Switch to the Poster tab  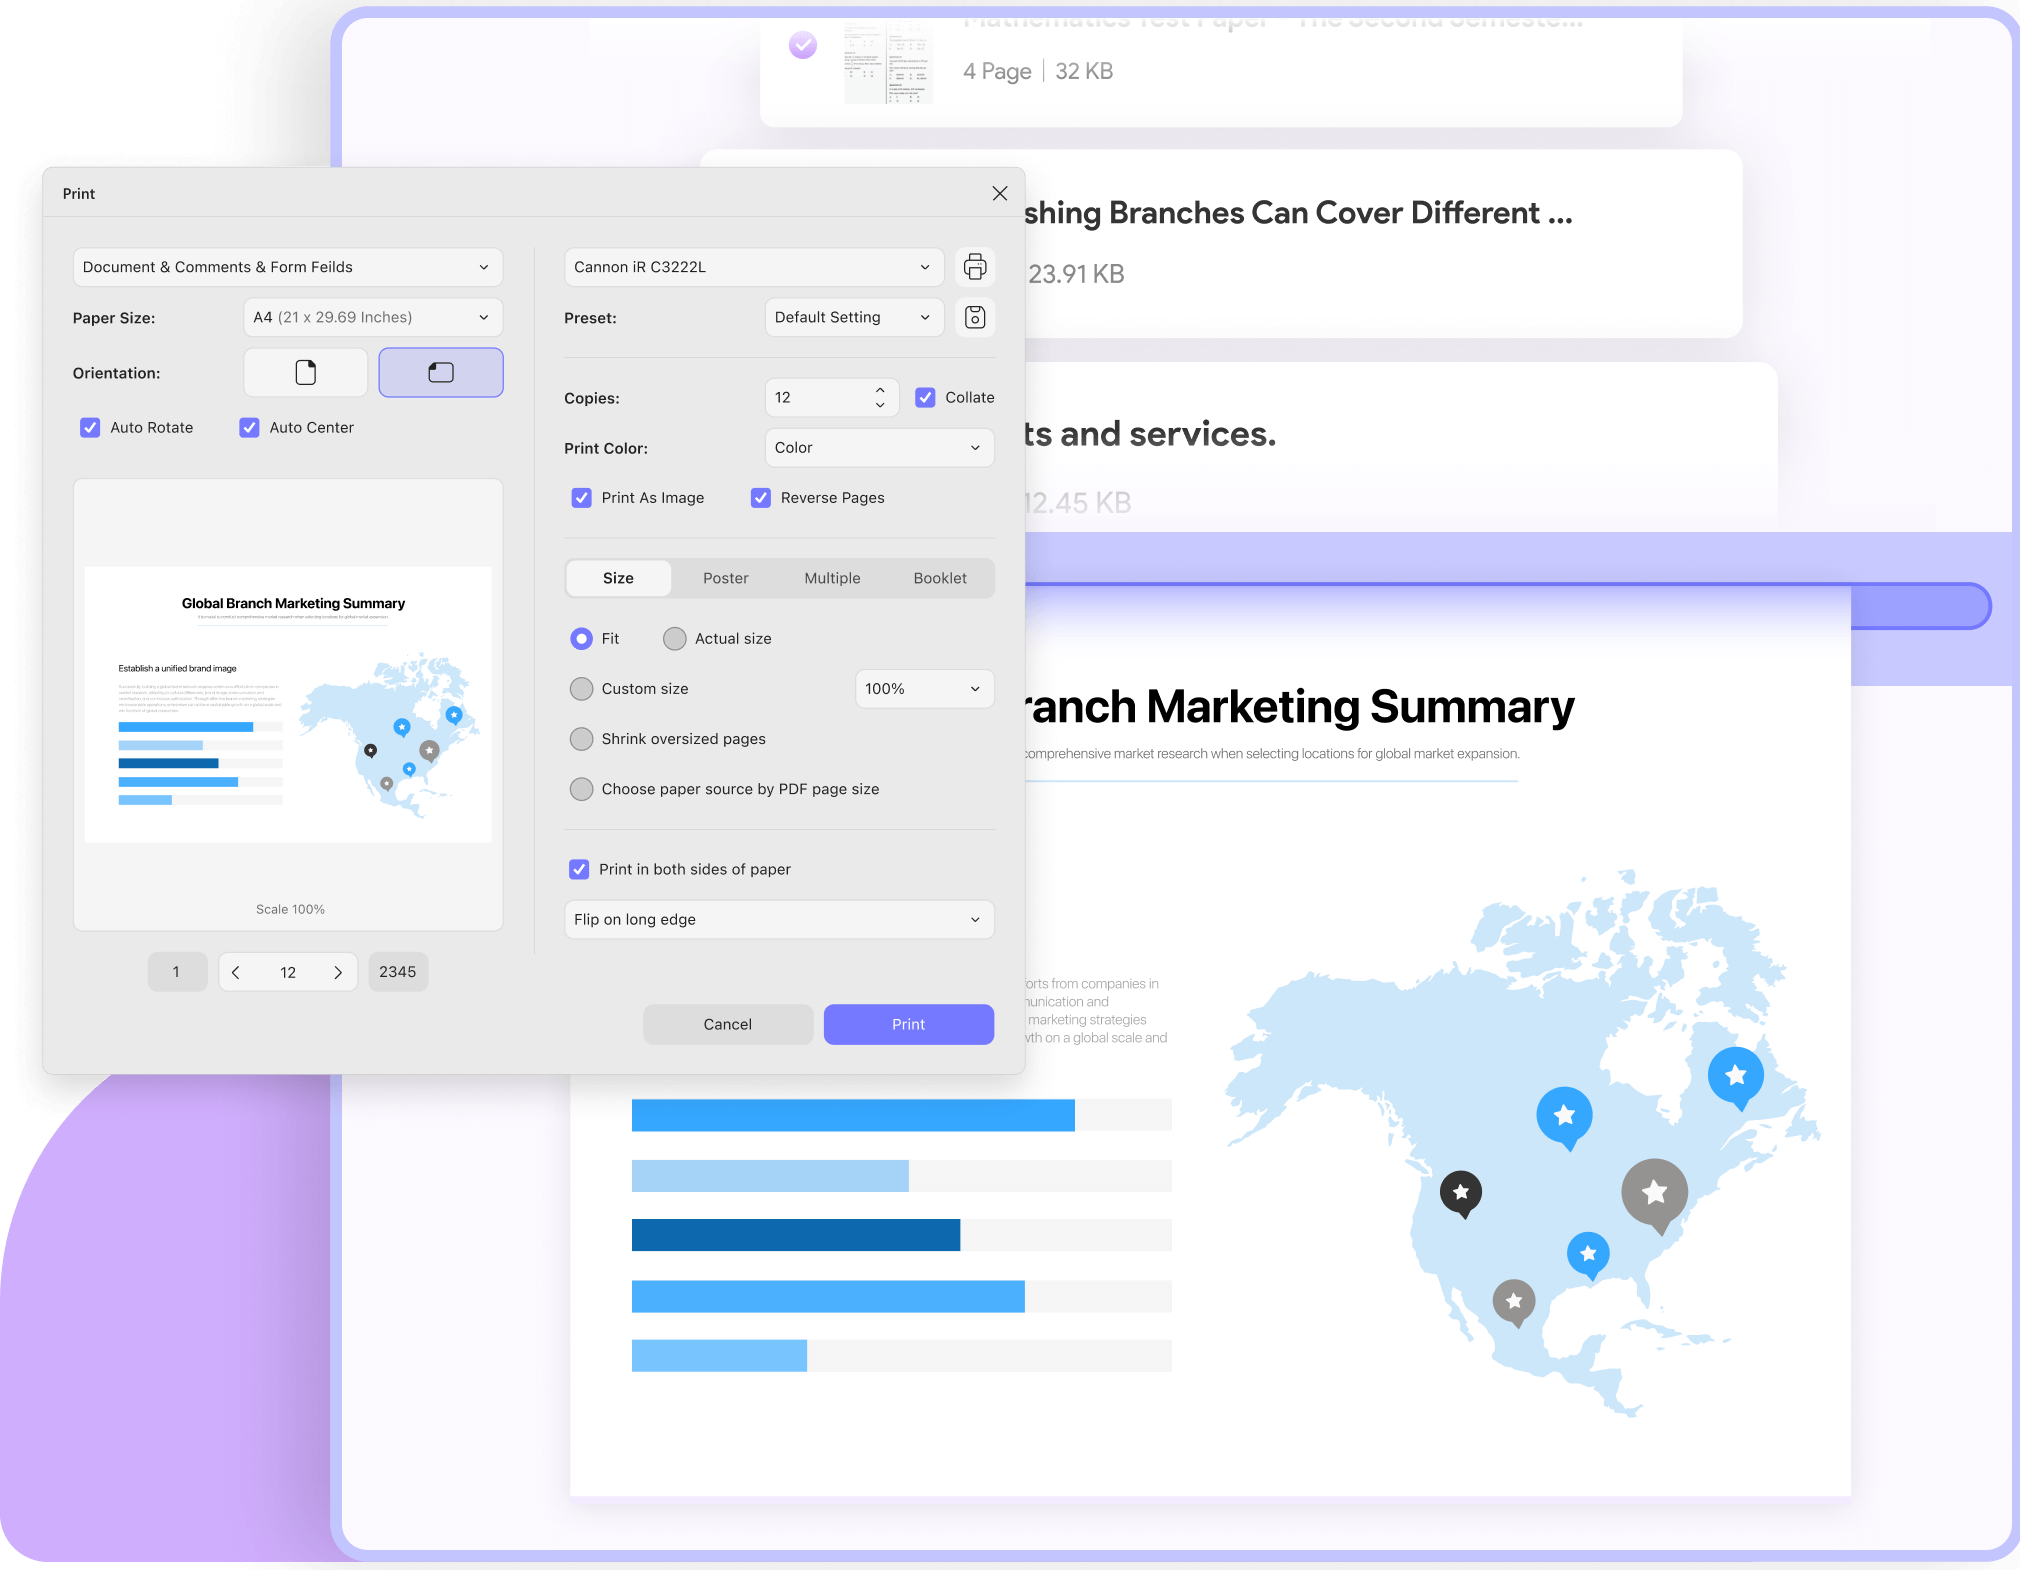pos(725,578)
